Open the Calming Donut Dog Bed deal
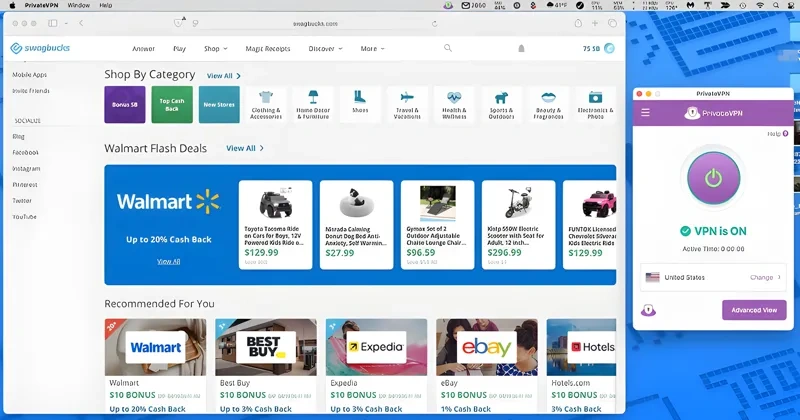This screenshot has width=800, height=420. 357,225
